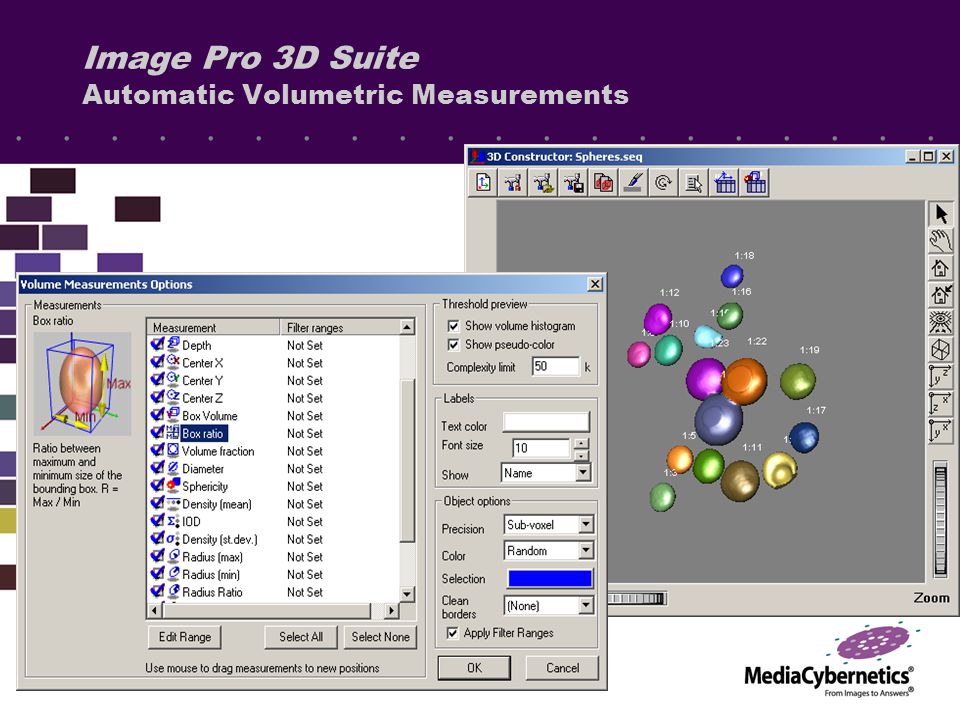Viewport: 960px width, 720px height.
Task: Click the Volume fraction measurement icon
Action: pos(173,451)
